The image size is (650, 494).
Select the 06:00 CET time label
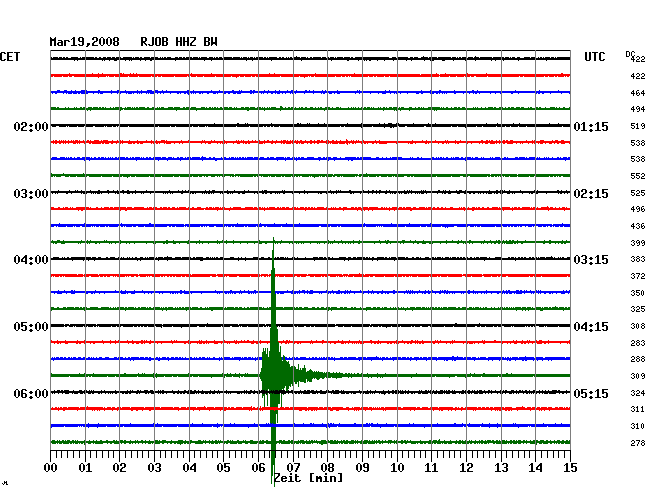[31, 393]
